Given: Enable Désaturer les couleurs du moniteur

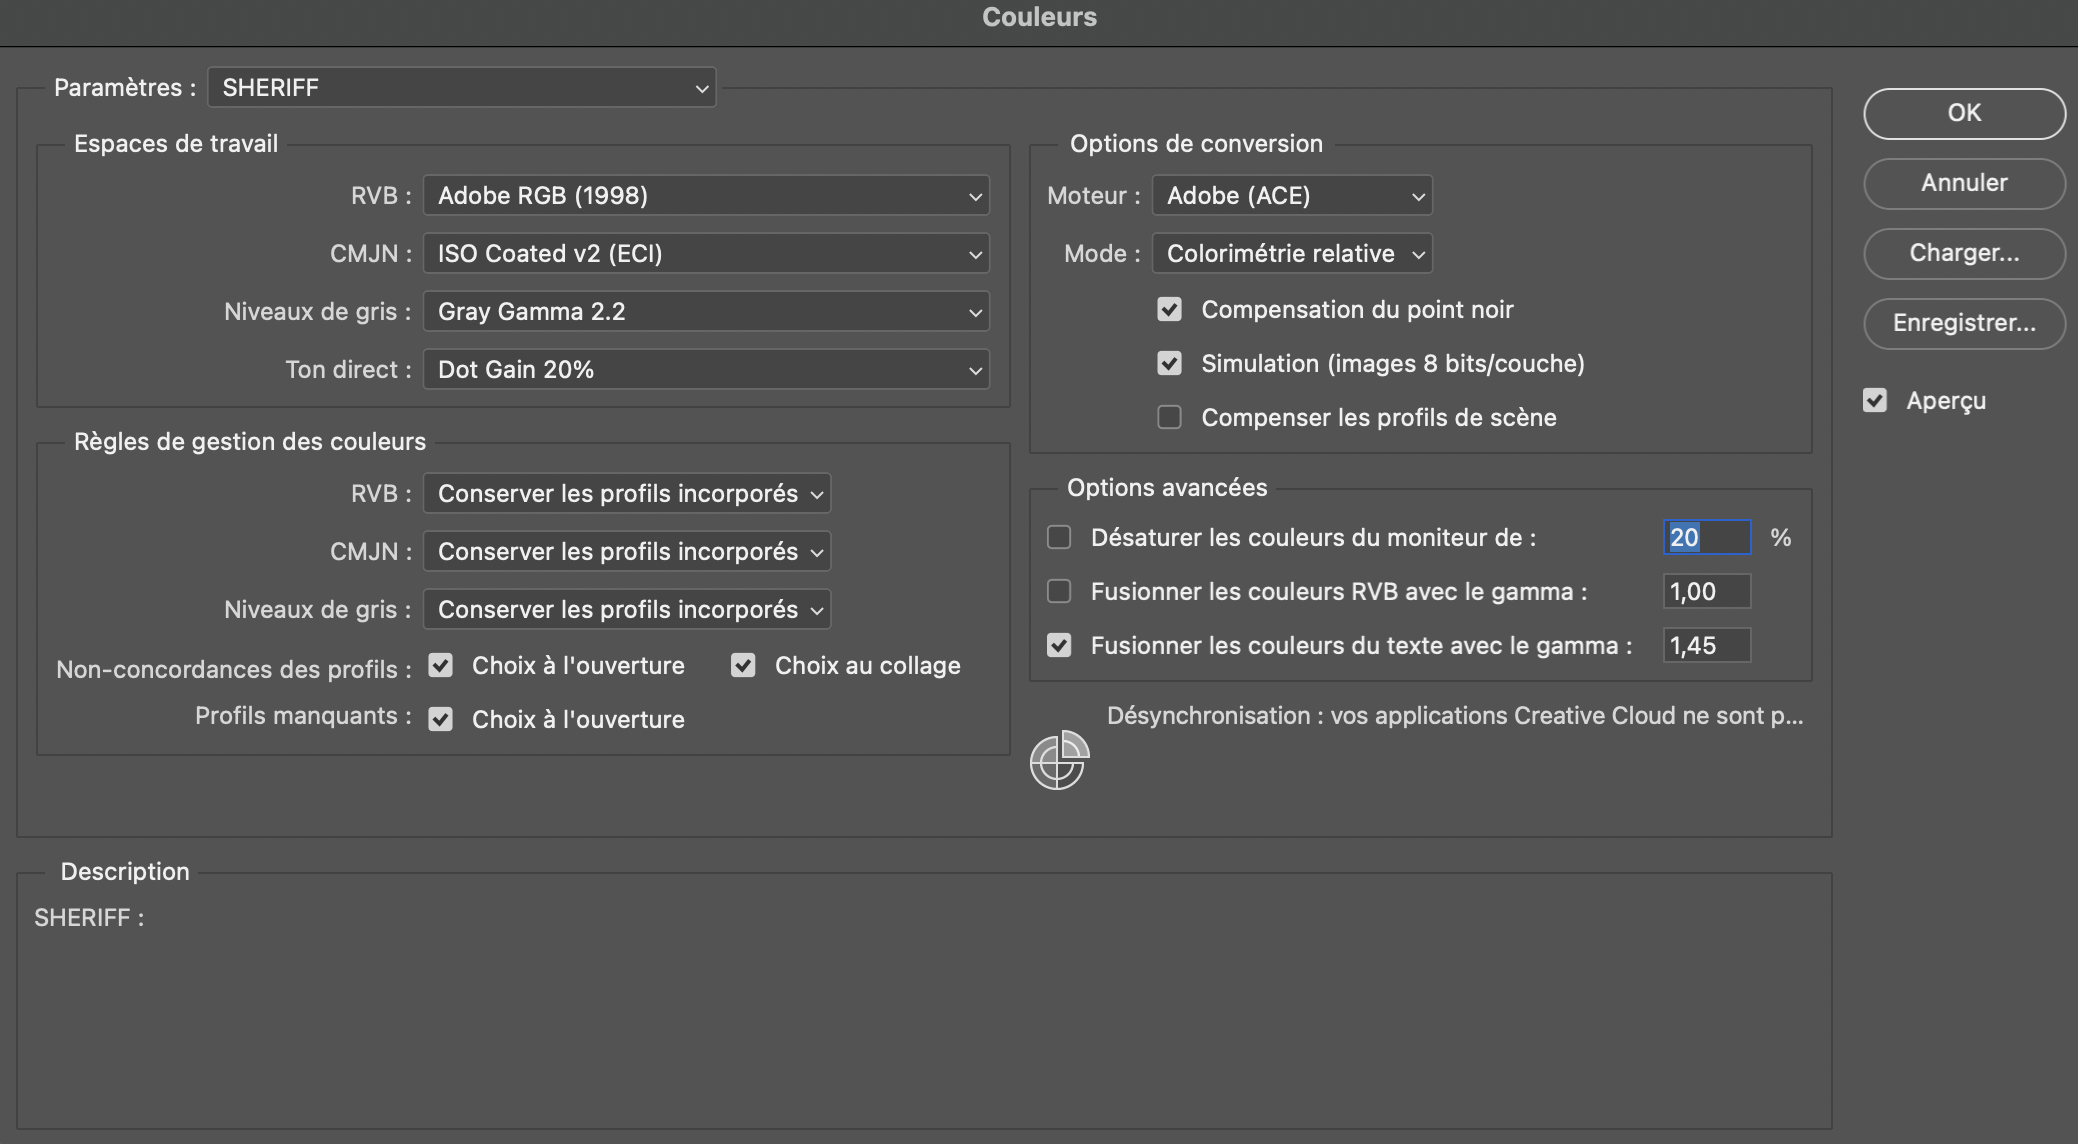Looking at the screenshot, I should coord(1059,537).
